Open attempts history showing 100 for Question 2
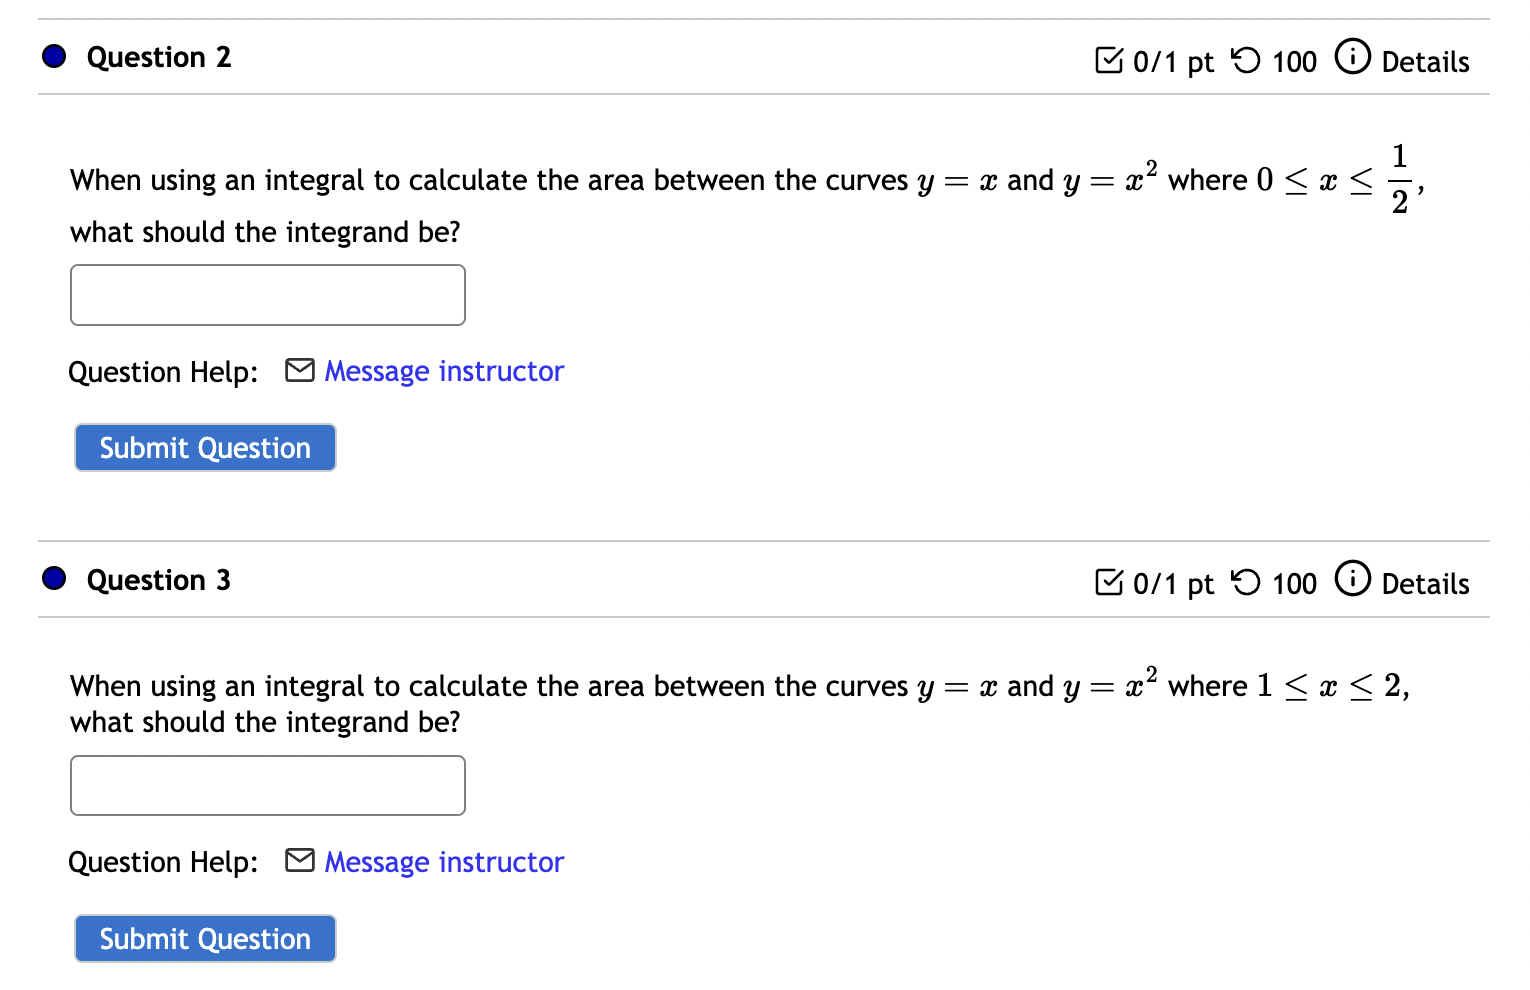The image size is (1530, 990). coord(1293,61)
